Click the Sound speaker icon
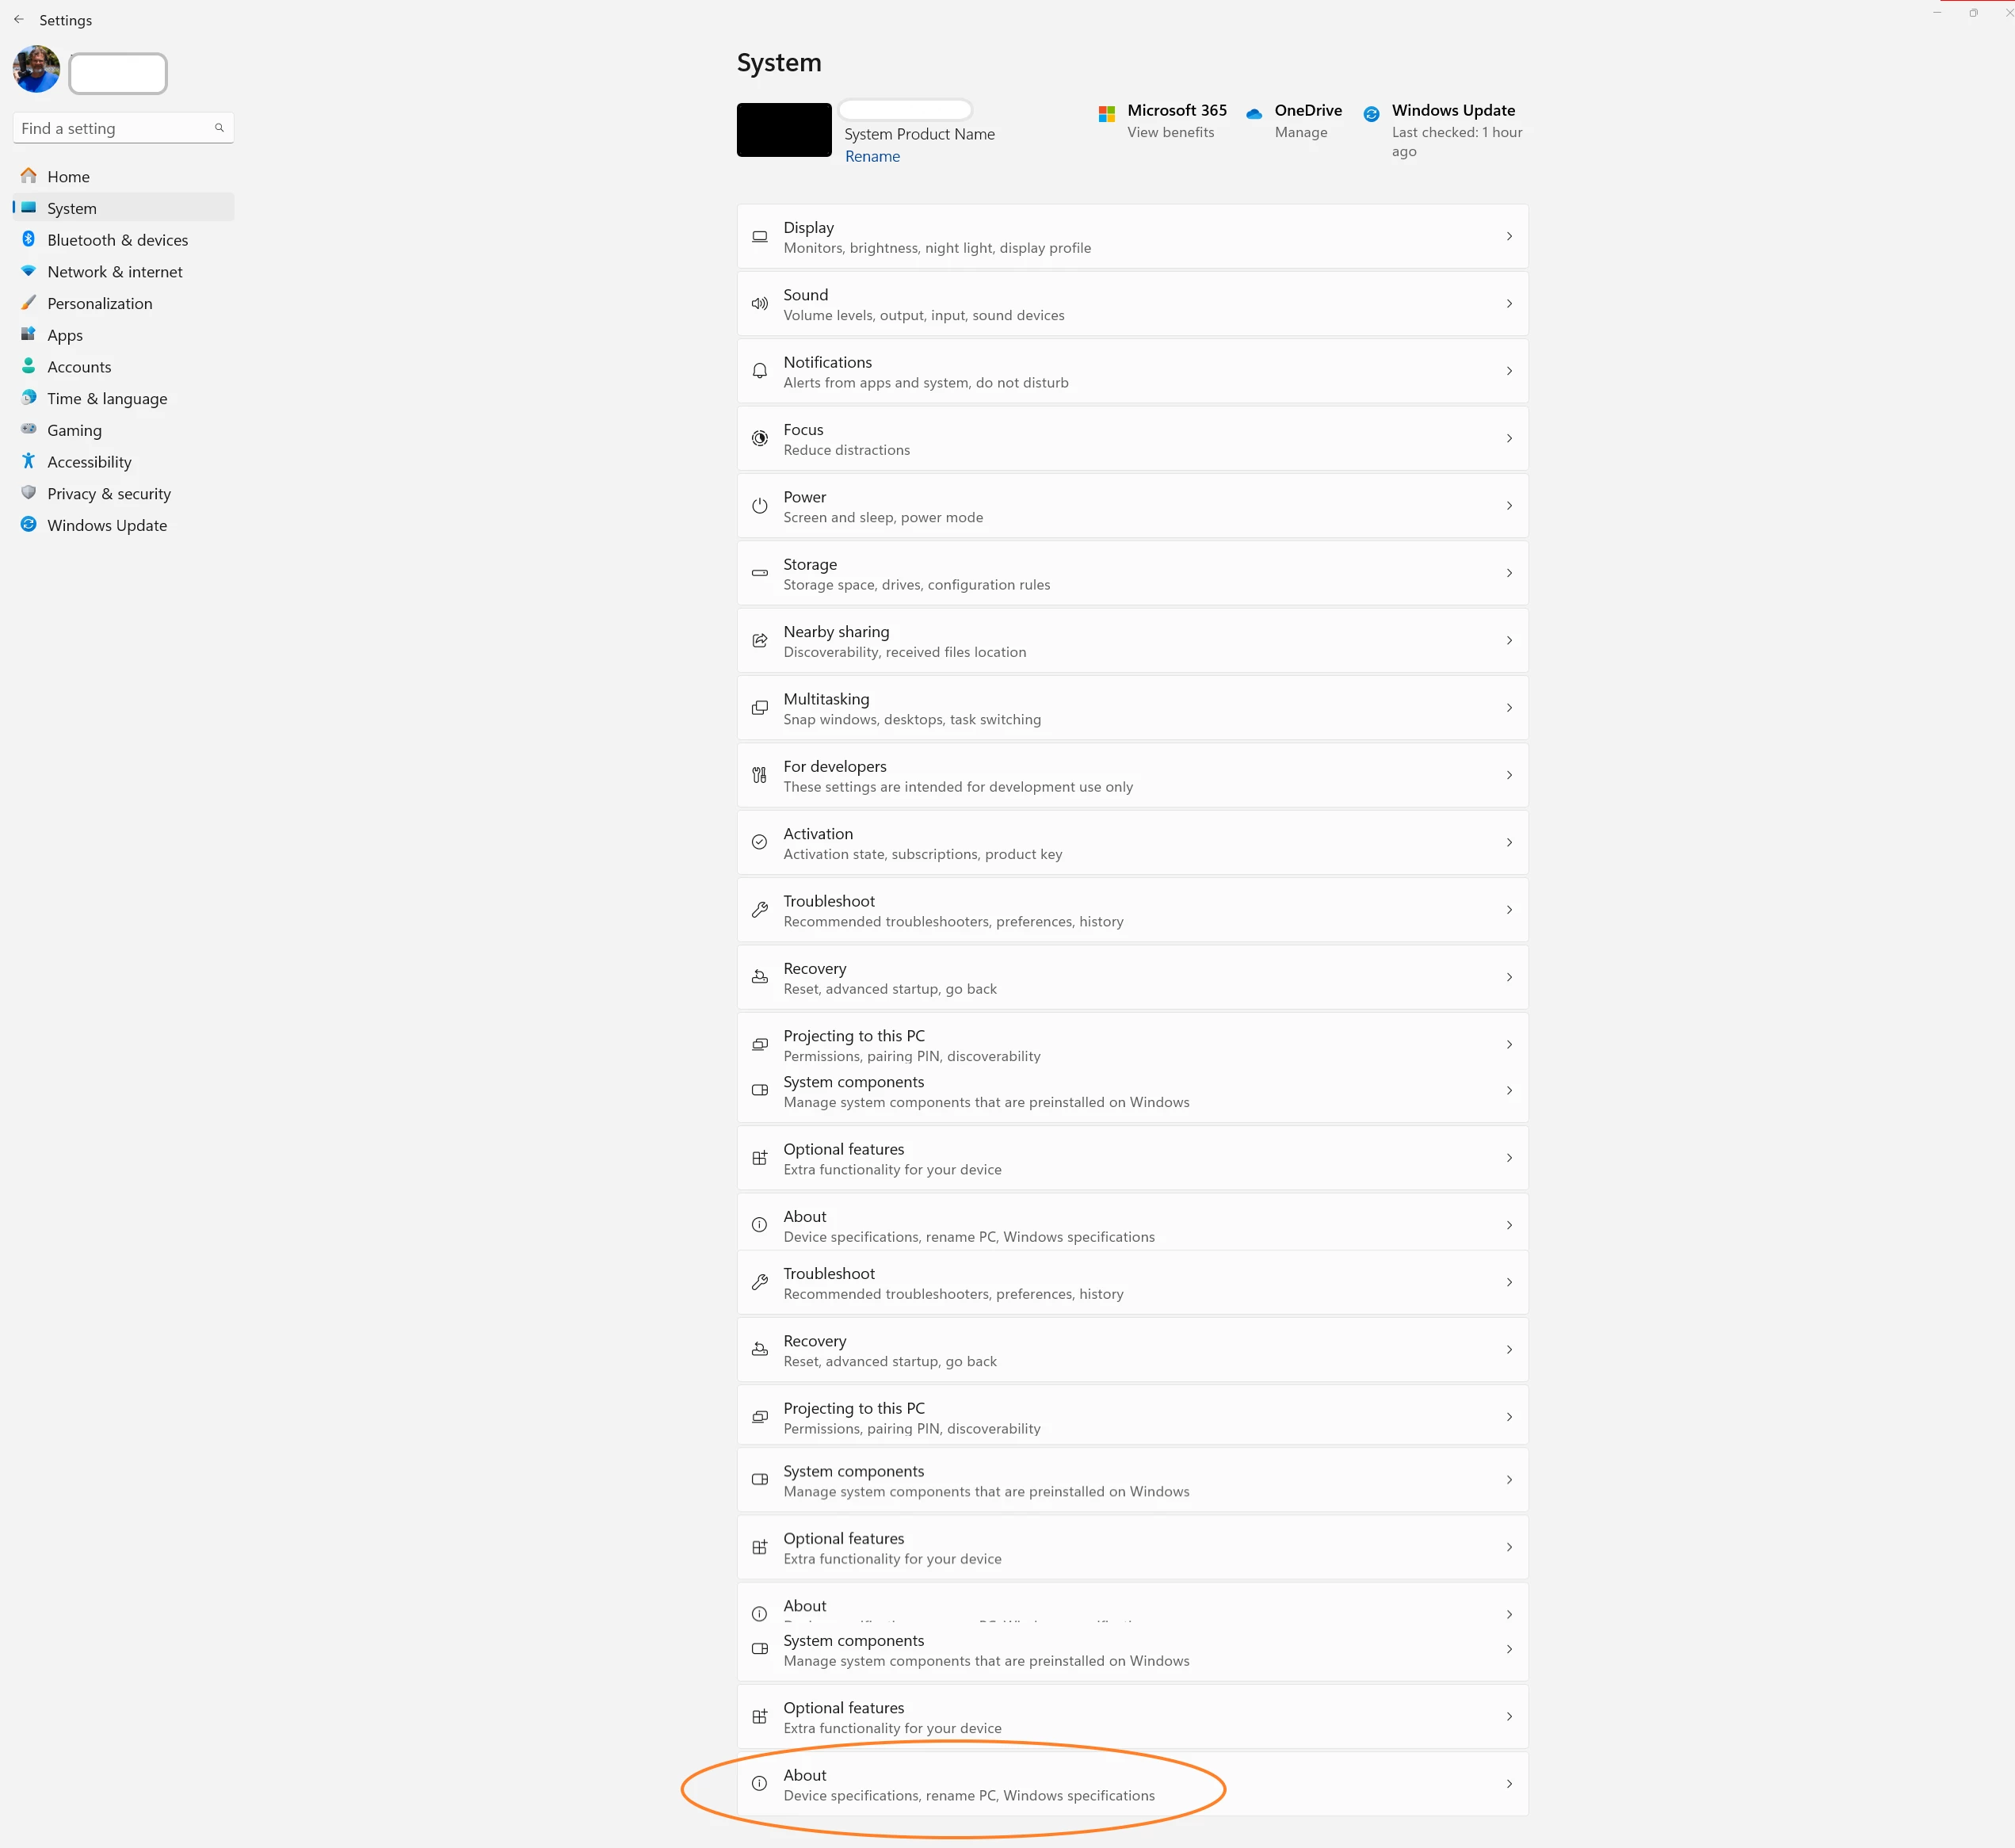This screenshot has width=2015, height=1848. pyautogui.click(x=760, y=304)
